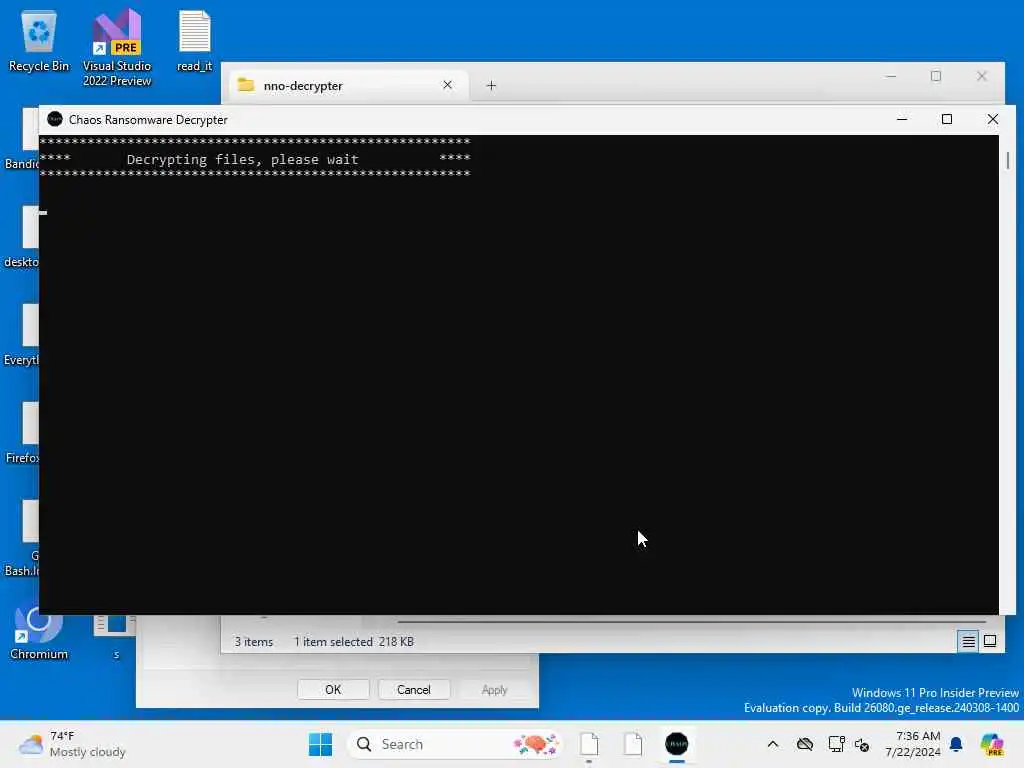Minimize the Chaos Ransomware Decrypter window
1024x768 pixels.
902,120
